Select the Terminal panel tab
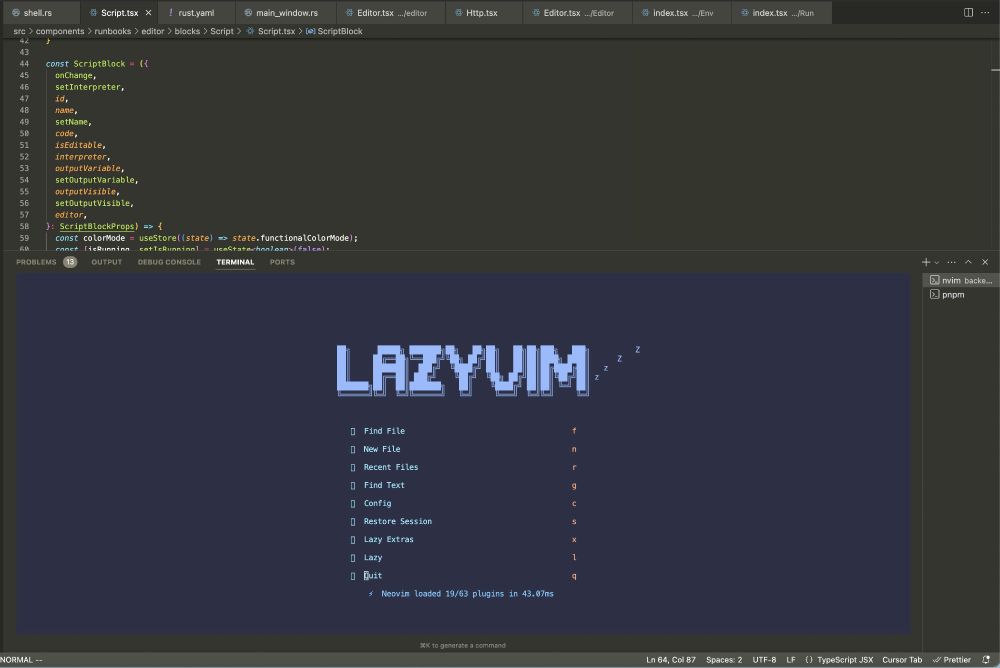1000x668 pixels. point(235,262)
